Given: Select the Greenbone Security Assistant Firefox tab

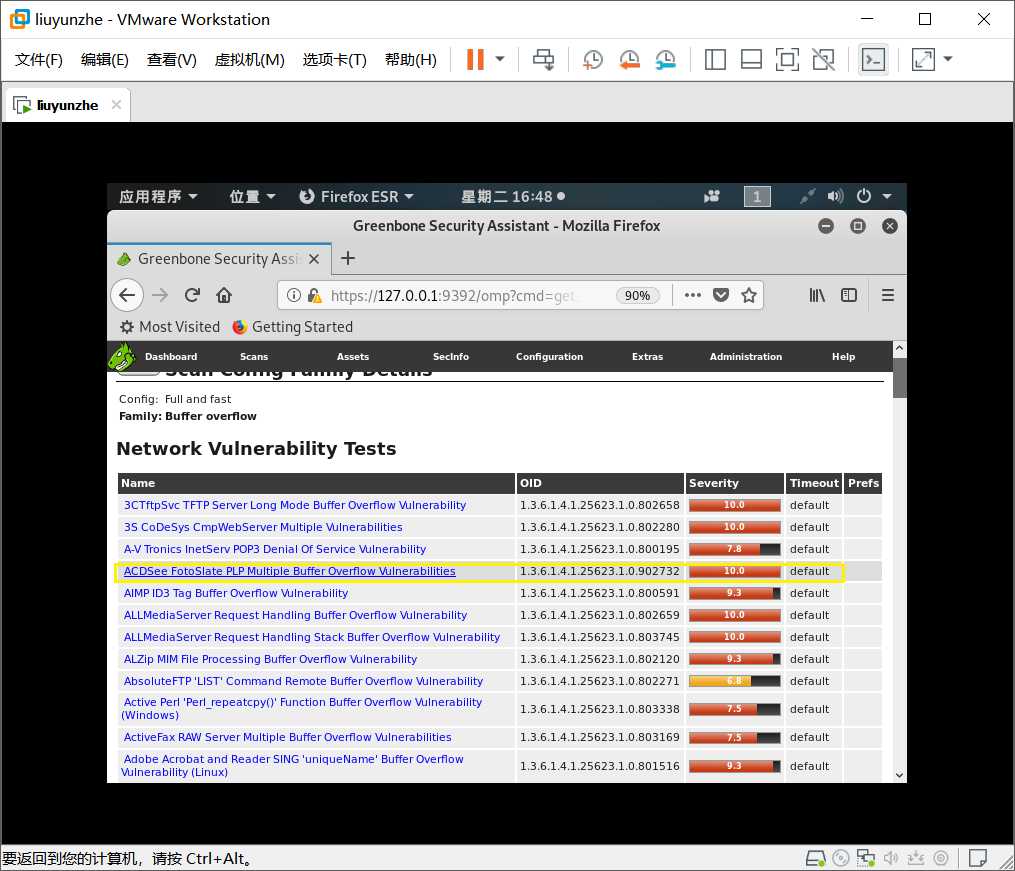Looking at the screenshot, I should (219, 259).
